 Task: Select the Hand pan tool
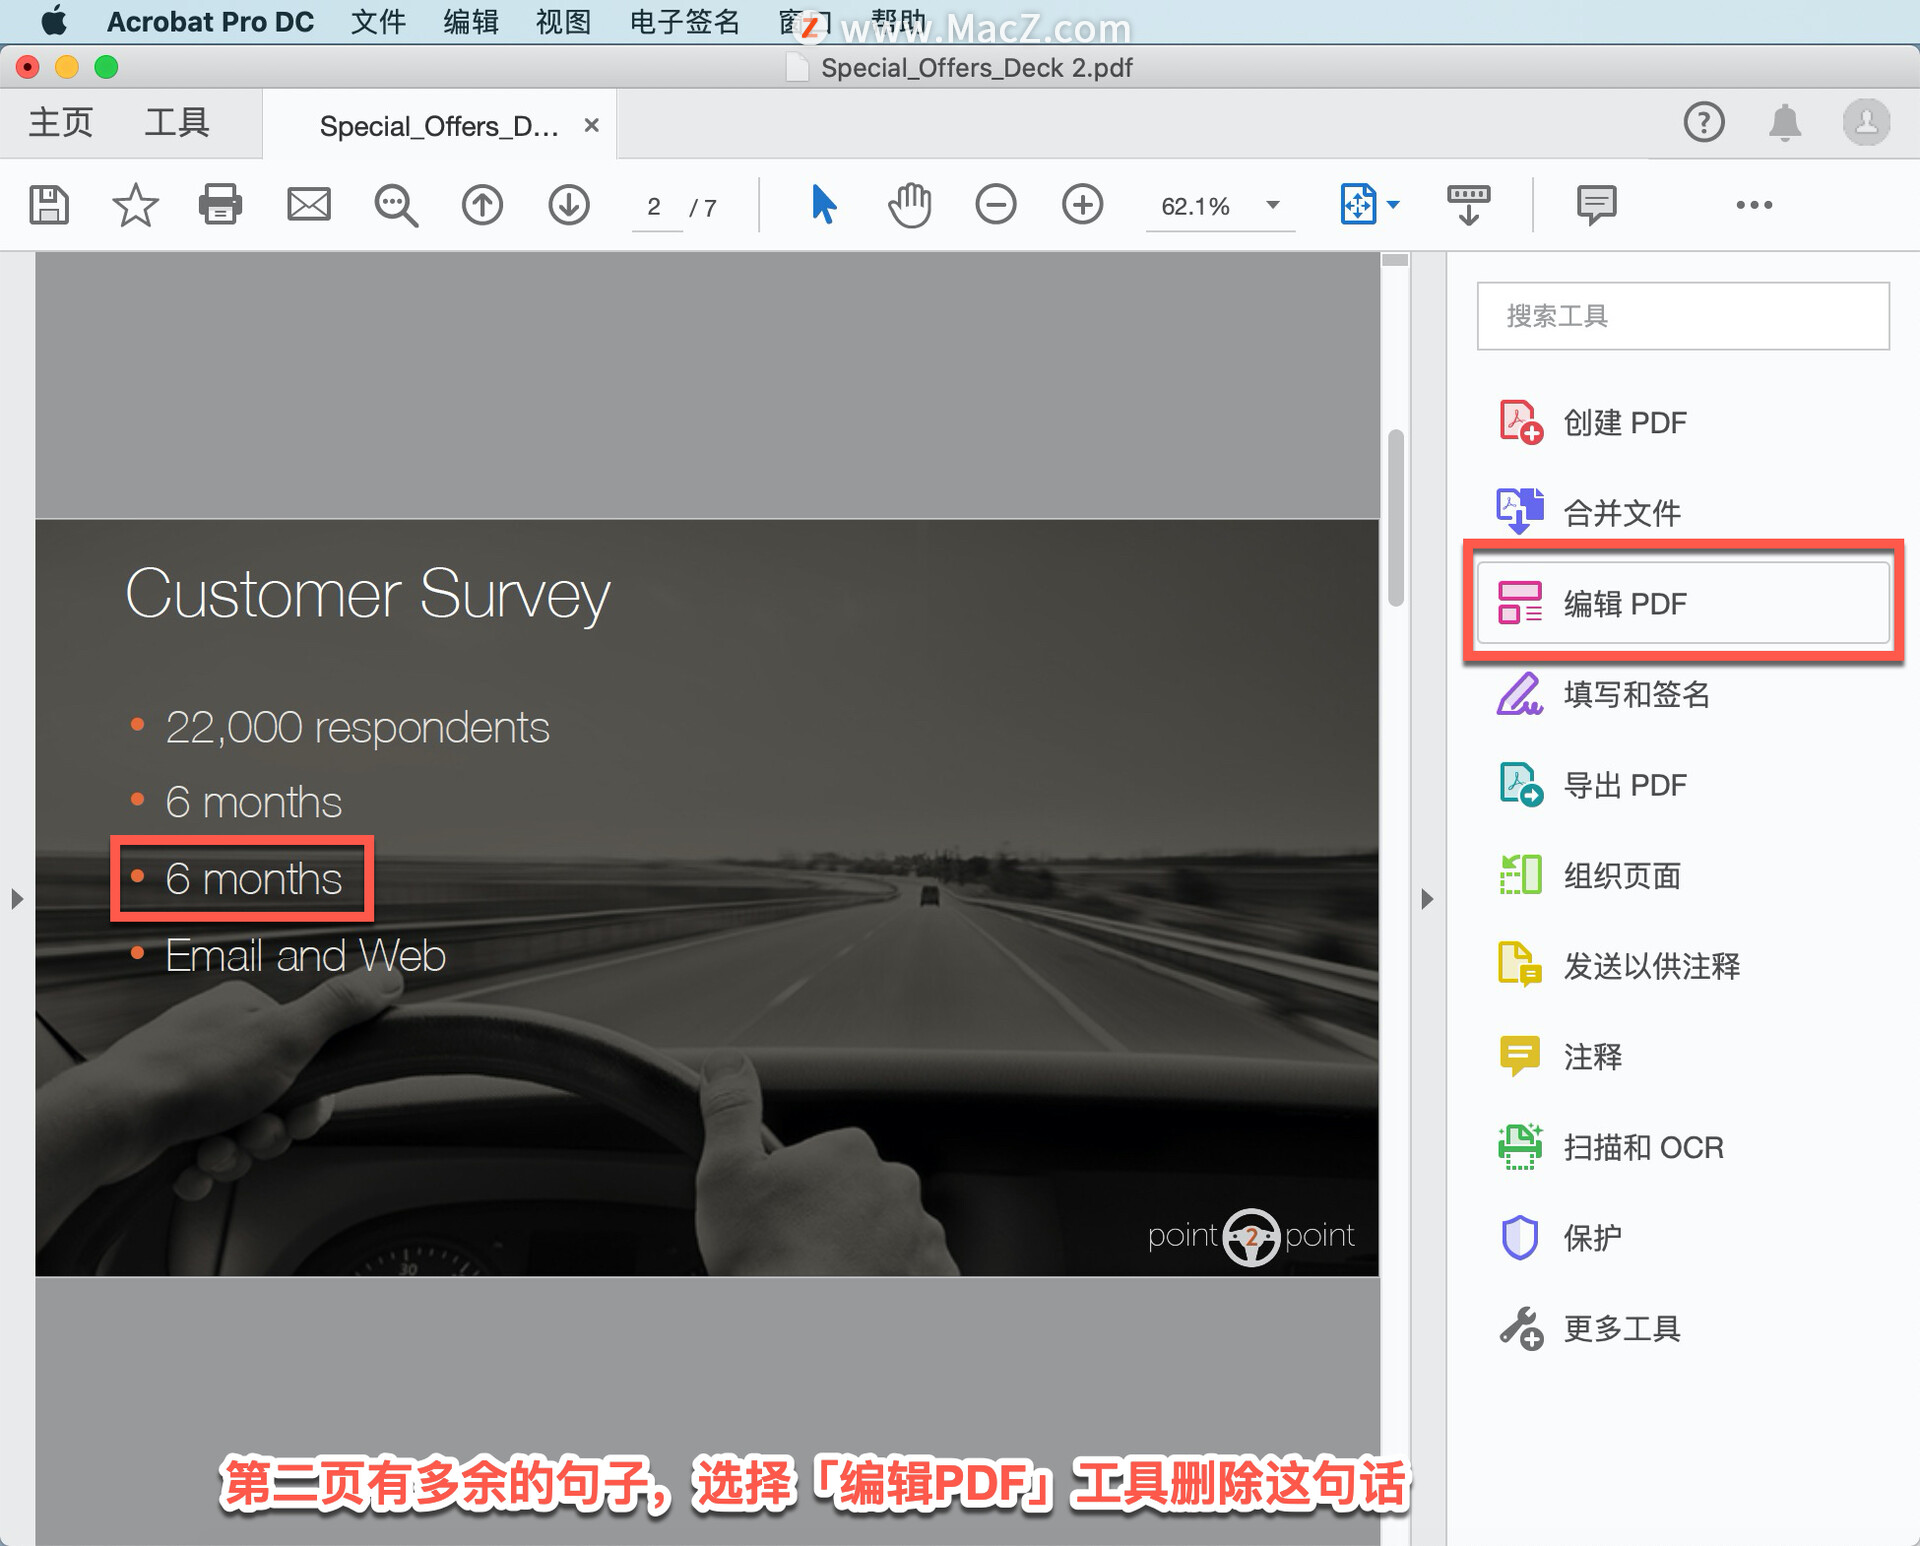(909, 205)
